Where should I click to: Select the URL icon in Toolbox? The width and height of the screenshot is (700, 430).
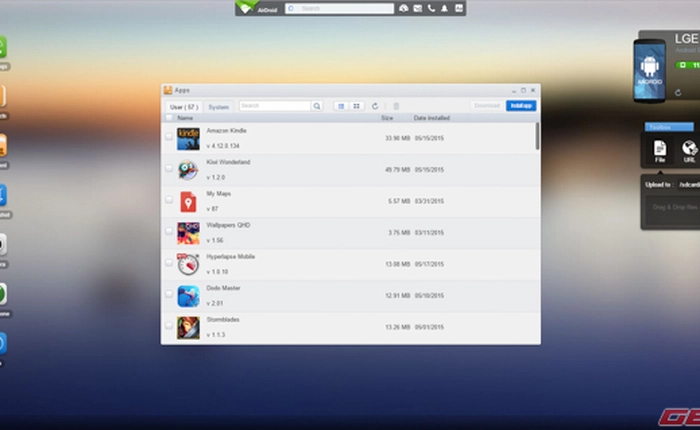coord(689,150)
